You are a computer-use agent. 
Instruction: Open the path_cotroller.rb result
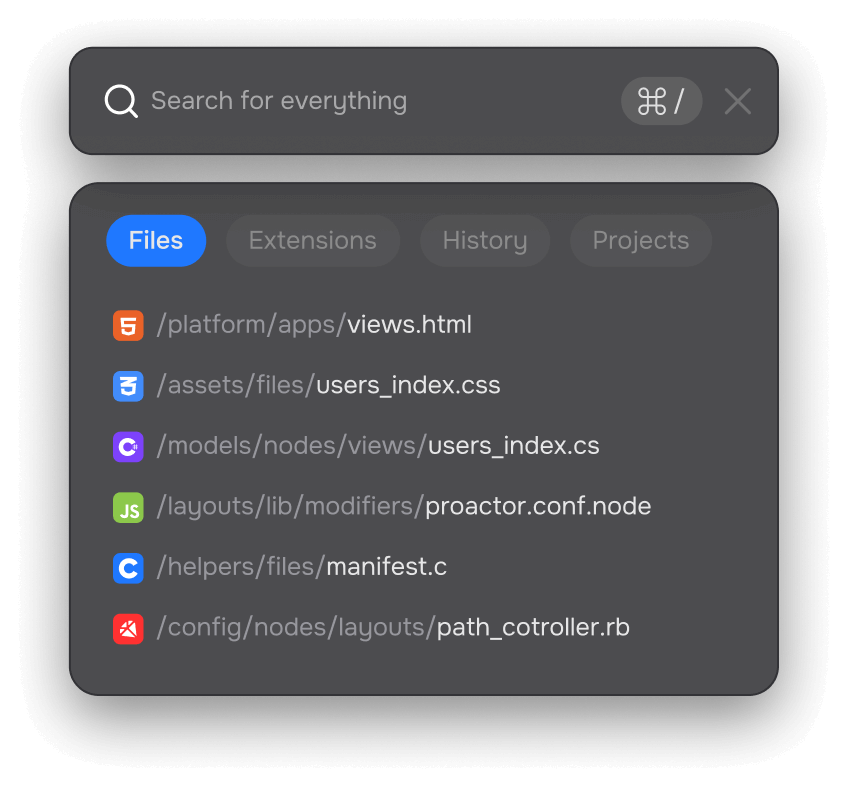tap(390, 628)
